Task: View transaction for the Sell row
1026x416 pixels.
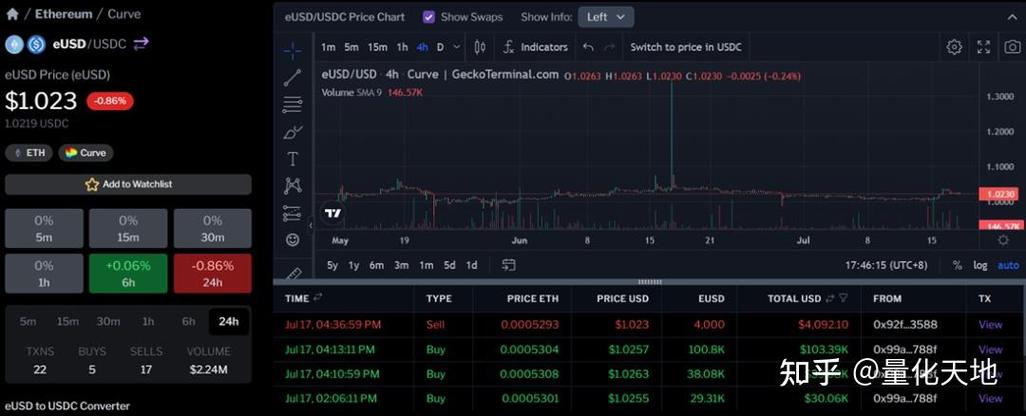Action: [x=990, y=324]
